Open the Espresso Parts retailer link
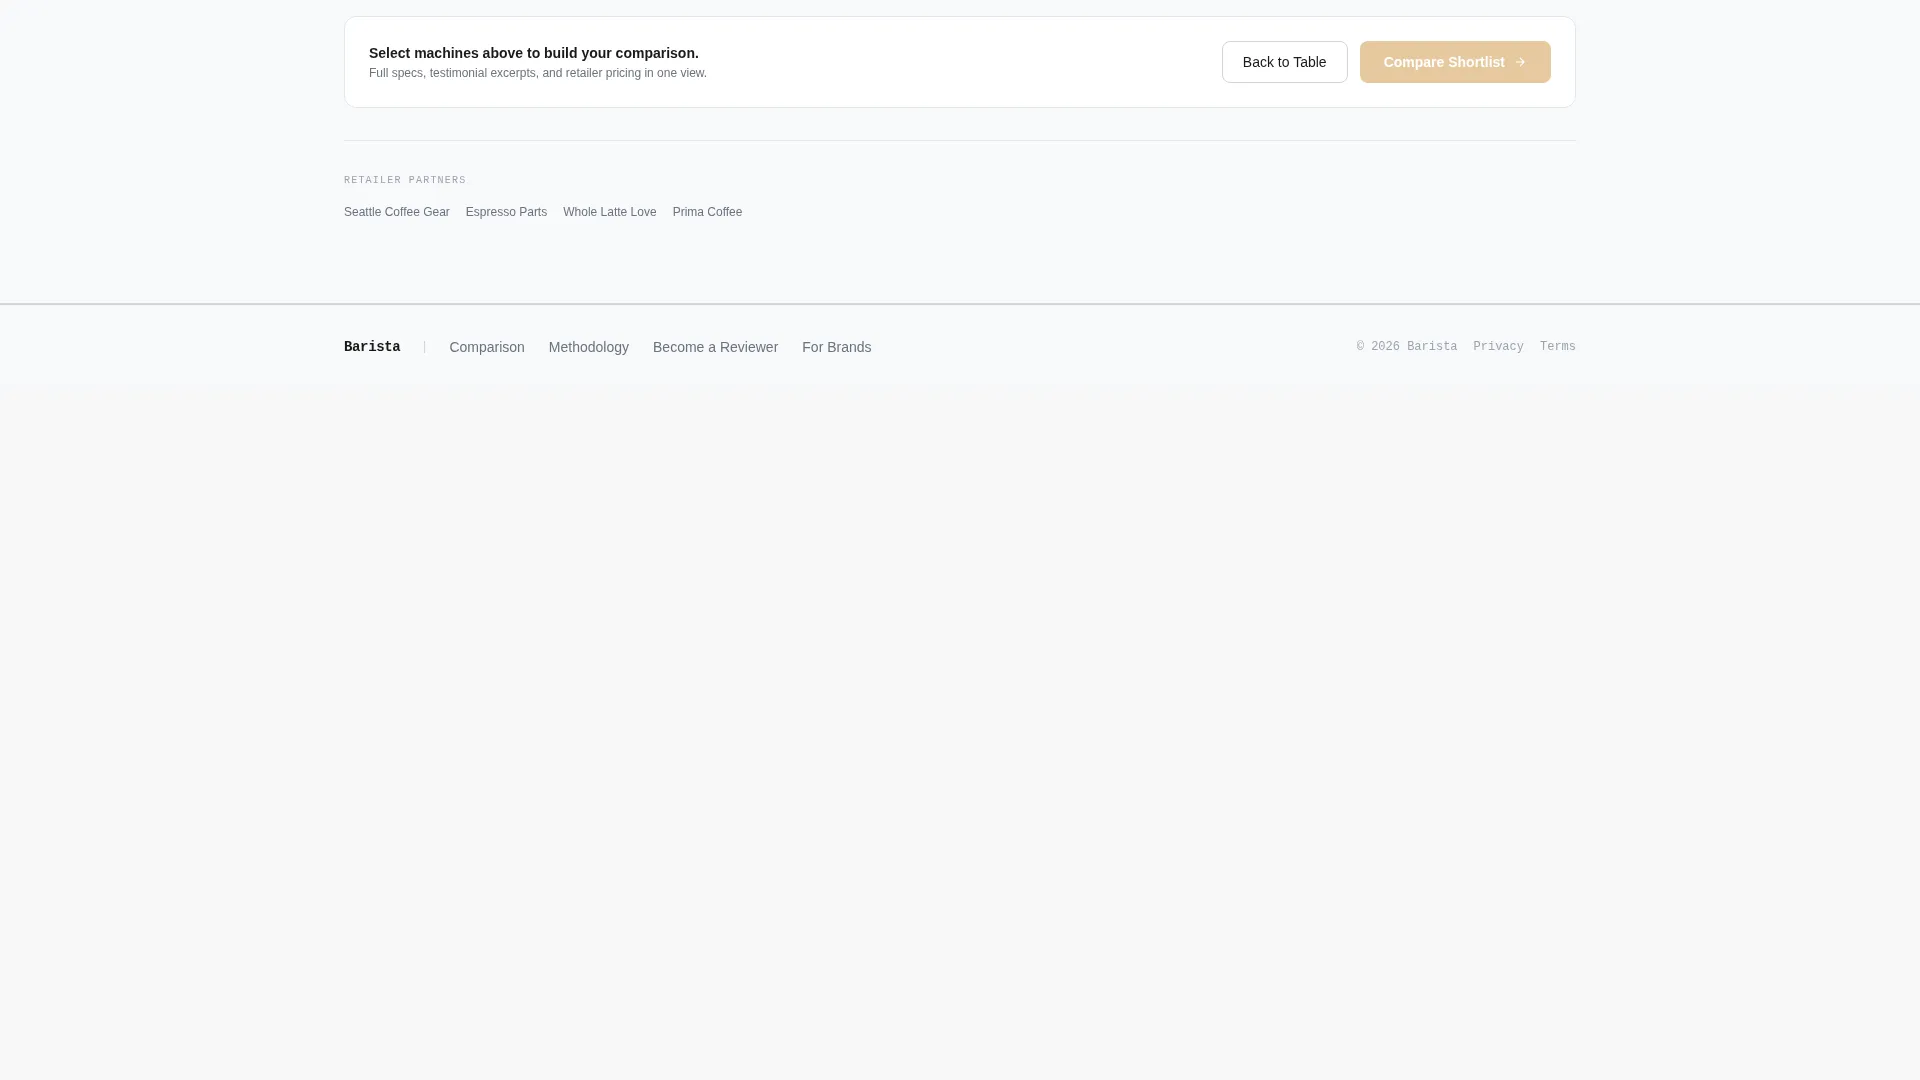Image resolution: width=1920 pixels, height=1080 pixels. click(506, 212)
